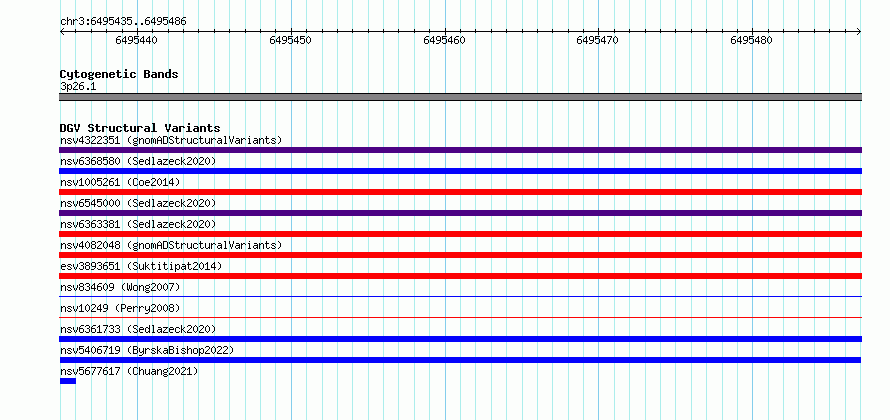
Task: Open the nsv834609 (Wong2007) label
Action: [120, 287]
